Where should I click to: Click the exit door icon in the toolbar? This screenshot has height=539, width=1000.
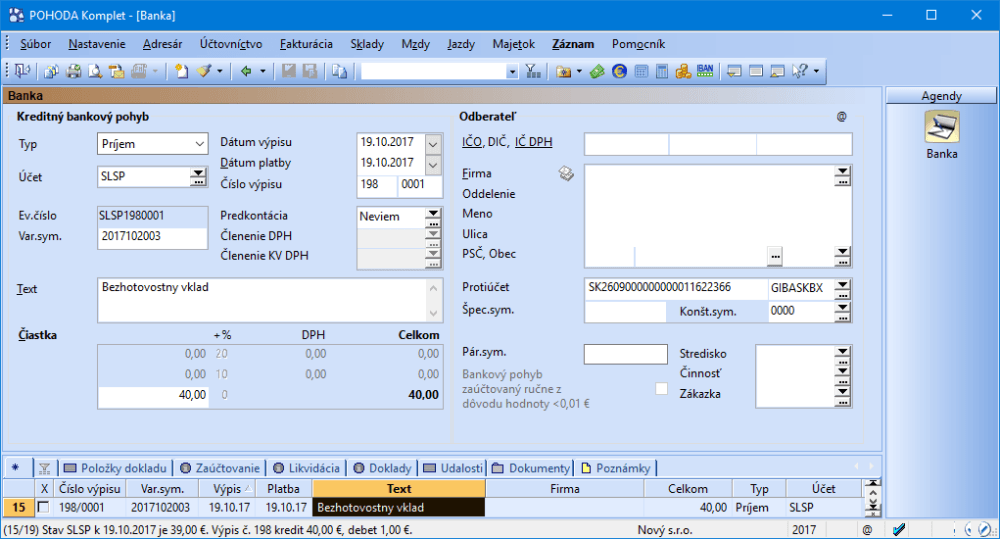point(22,71)
